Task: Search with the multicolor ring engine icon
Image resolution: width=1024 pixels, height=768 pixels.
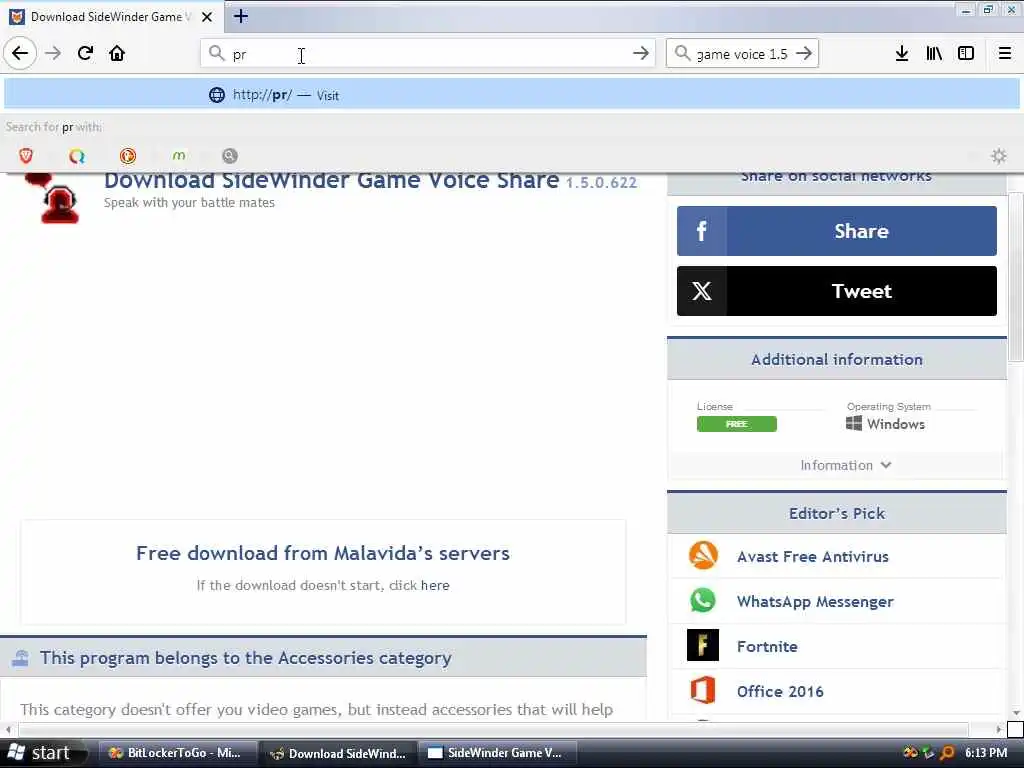Action: [x=77, y=155]
